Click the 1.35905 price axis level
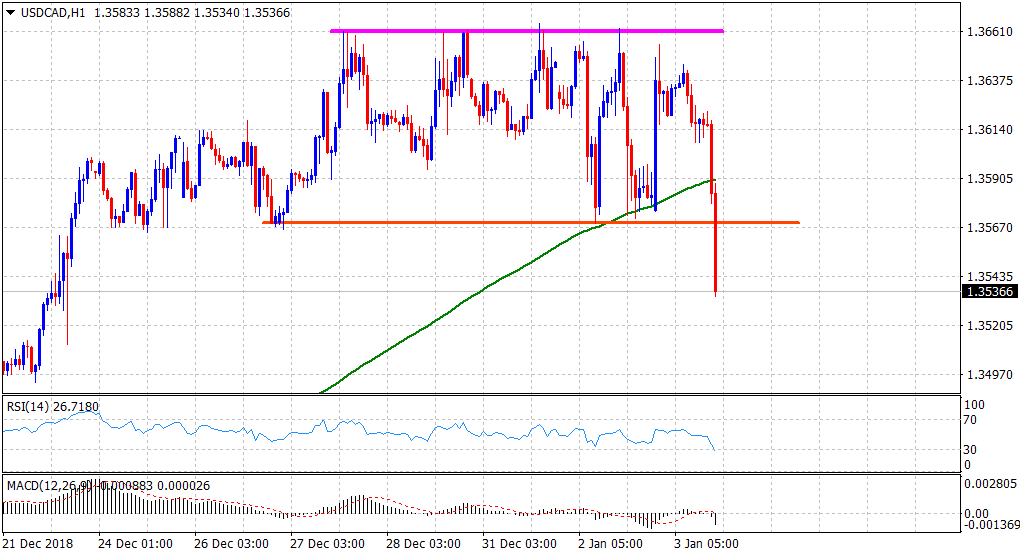This screenshot has height=556, width=1020. (987, 179)
